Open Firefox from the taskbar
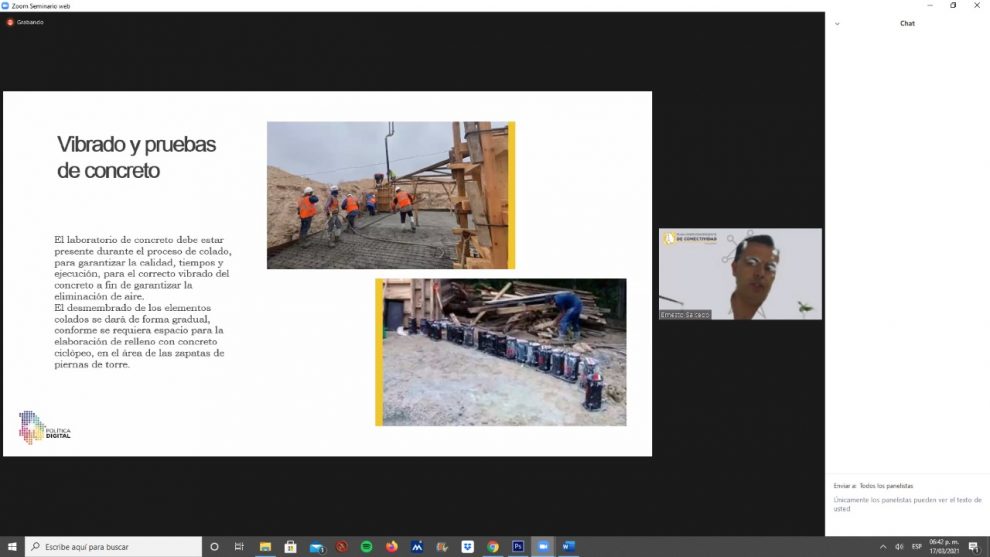Screen dimensions: 990x557 [x=392, y=547]
